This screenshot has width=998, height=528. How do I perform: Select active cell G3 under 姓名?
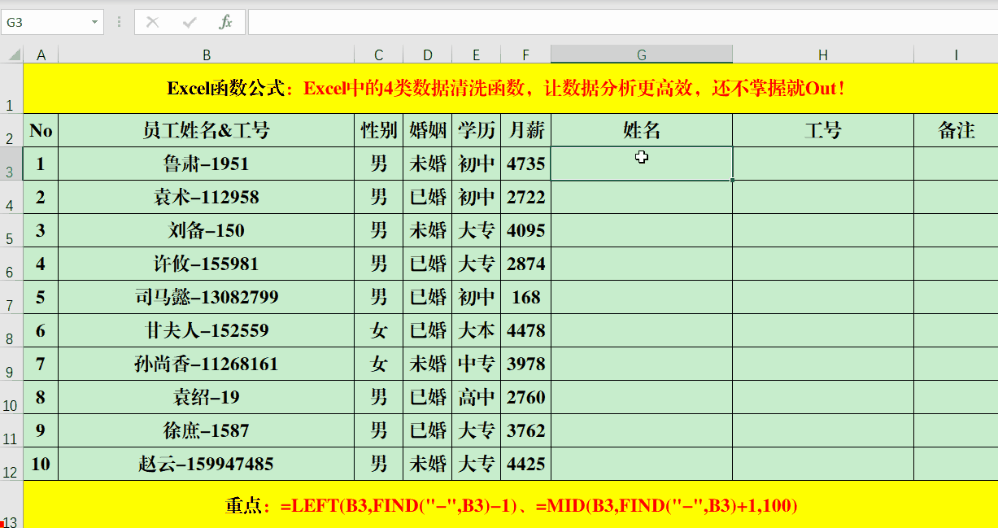pyautogui.click(x=642, y=163)
